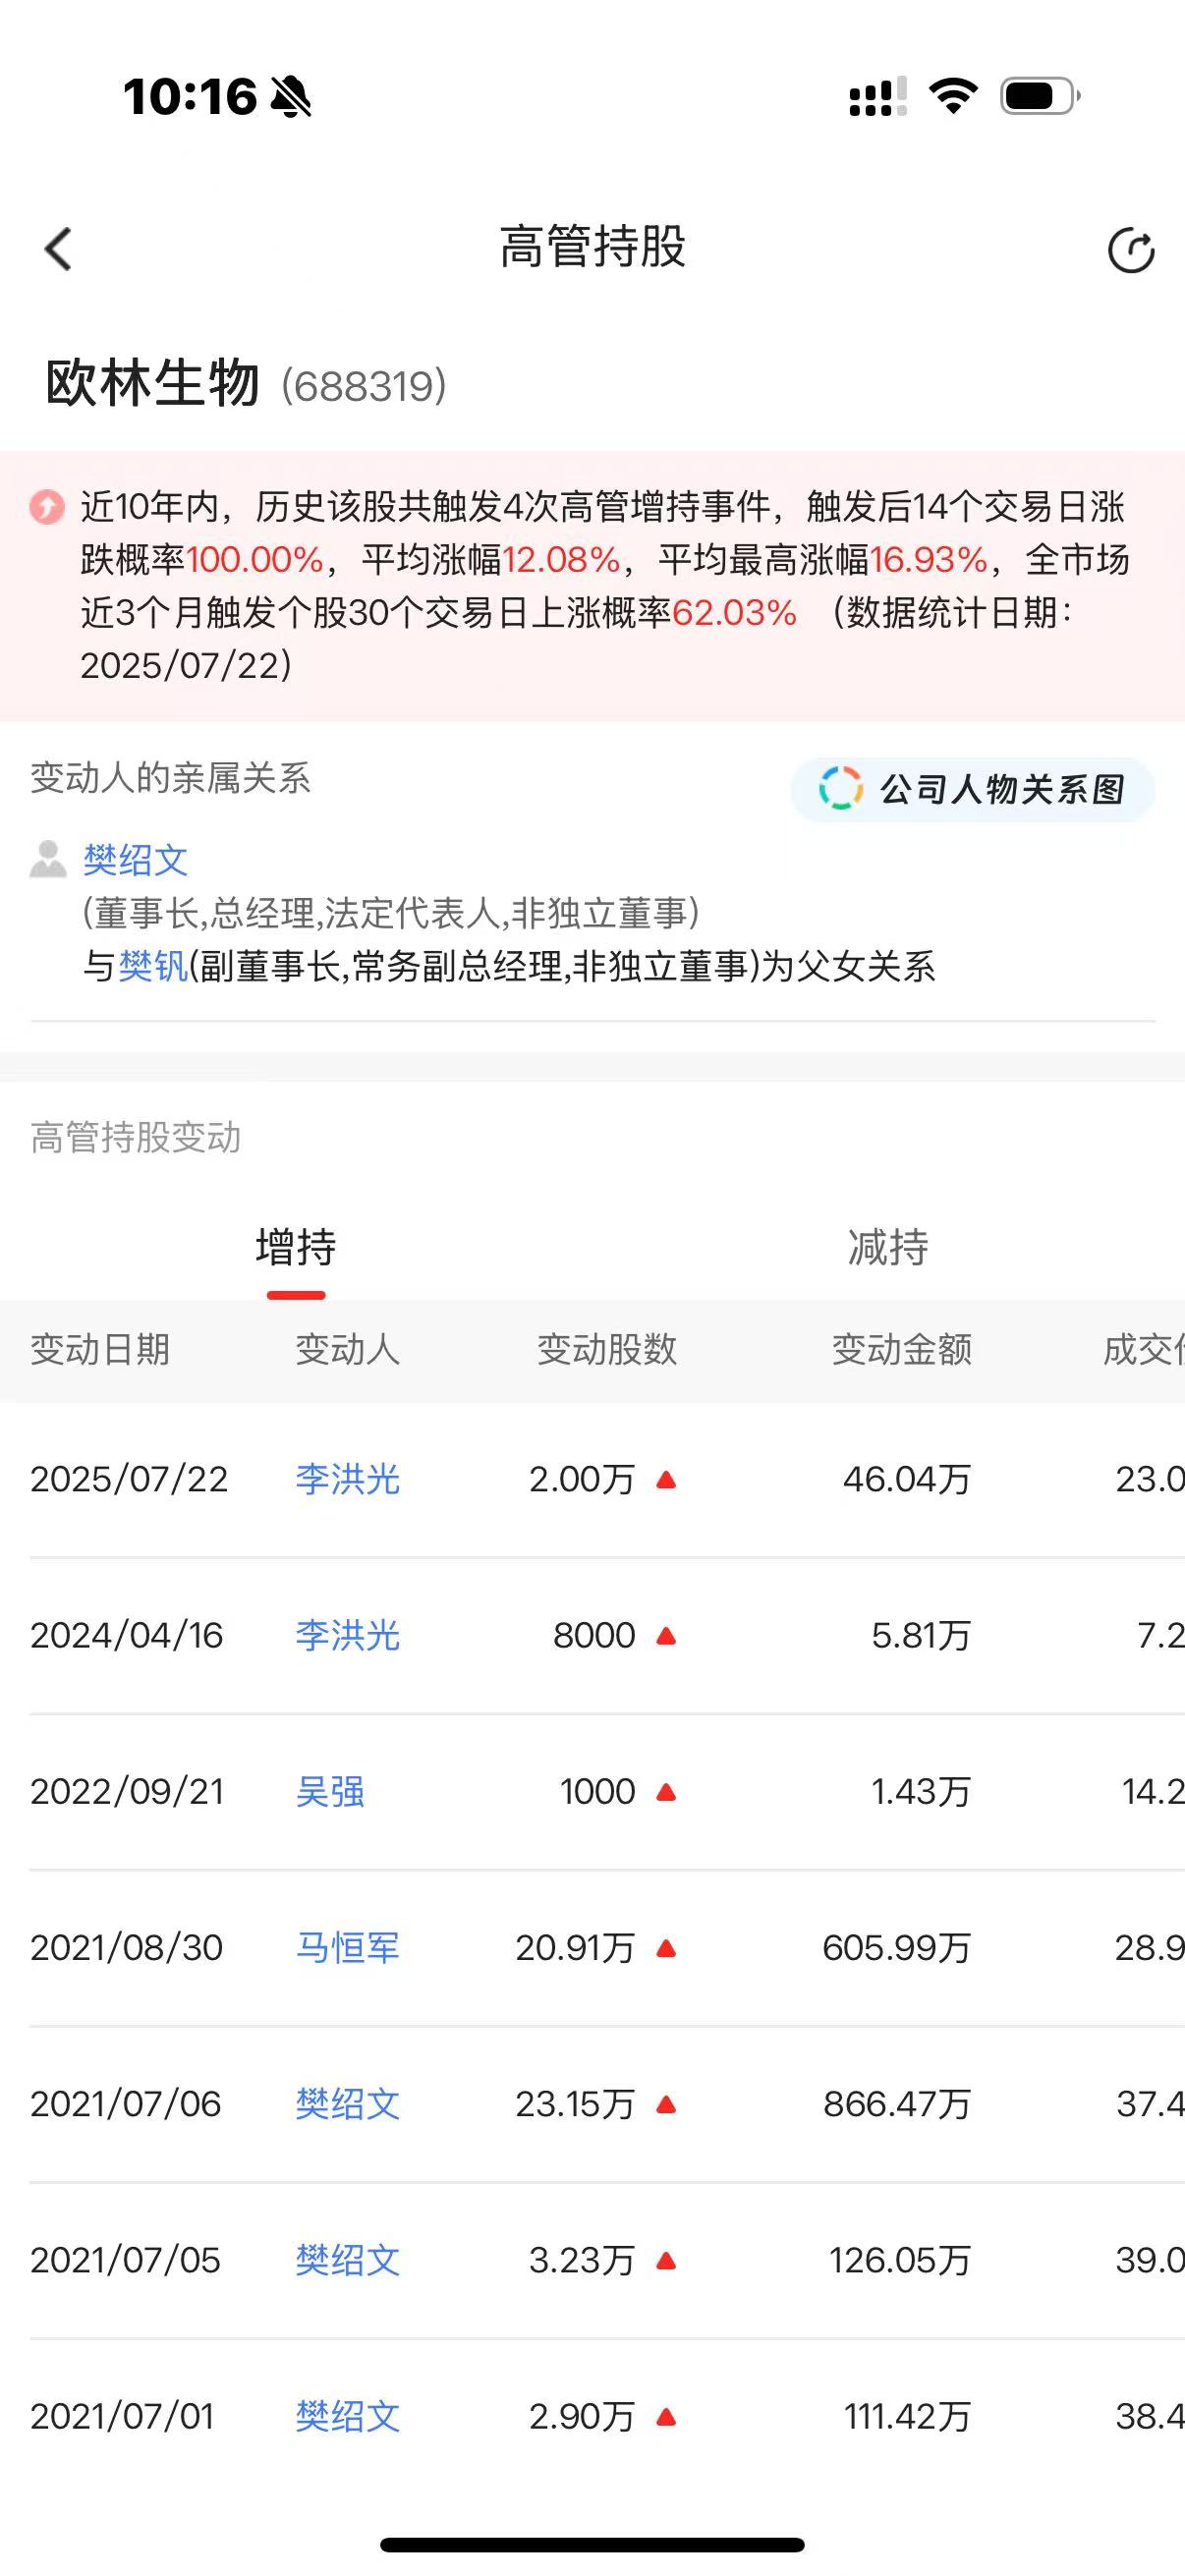
Task: Tap the red triangle next to 8000
Action: point(666,1636)
